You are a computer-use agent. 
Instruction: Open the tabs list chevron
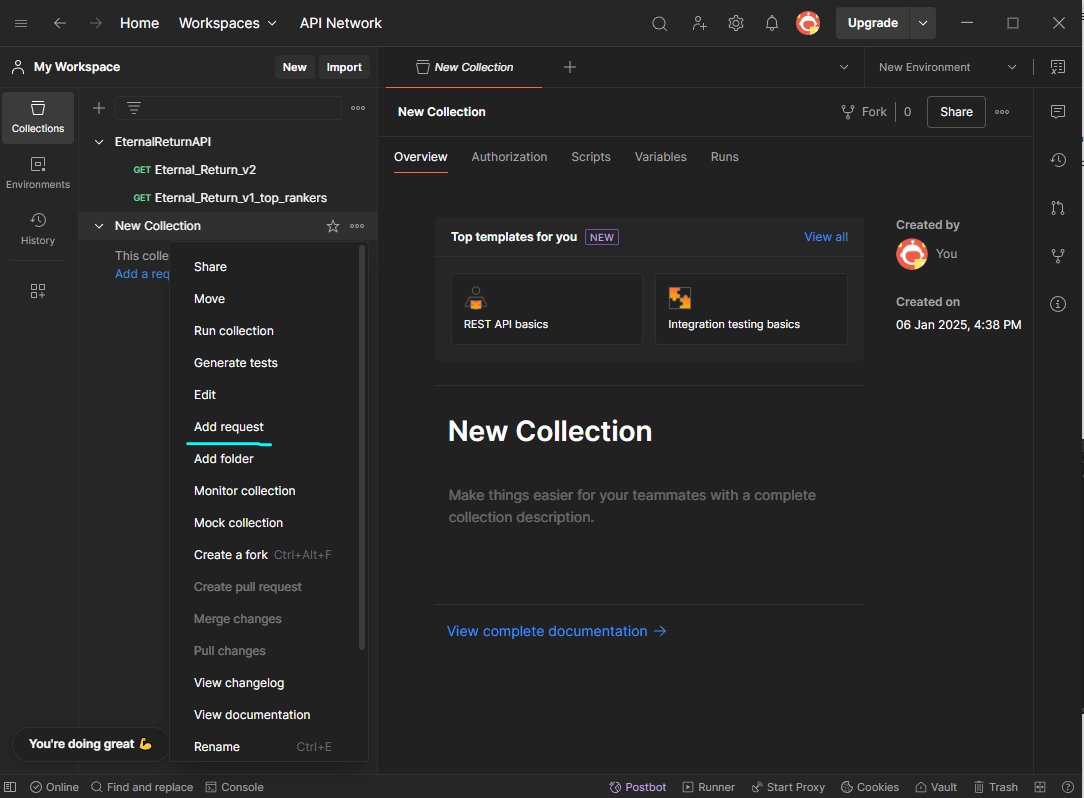click(843, 67)
